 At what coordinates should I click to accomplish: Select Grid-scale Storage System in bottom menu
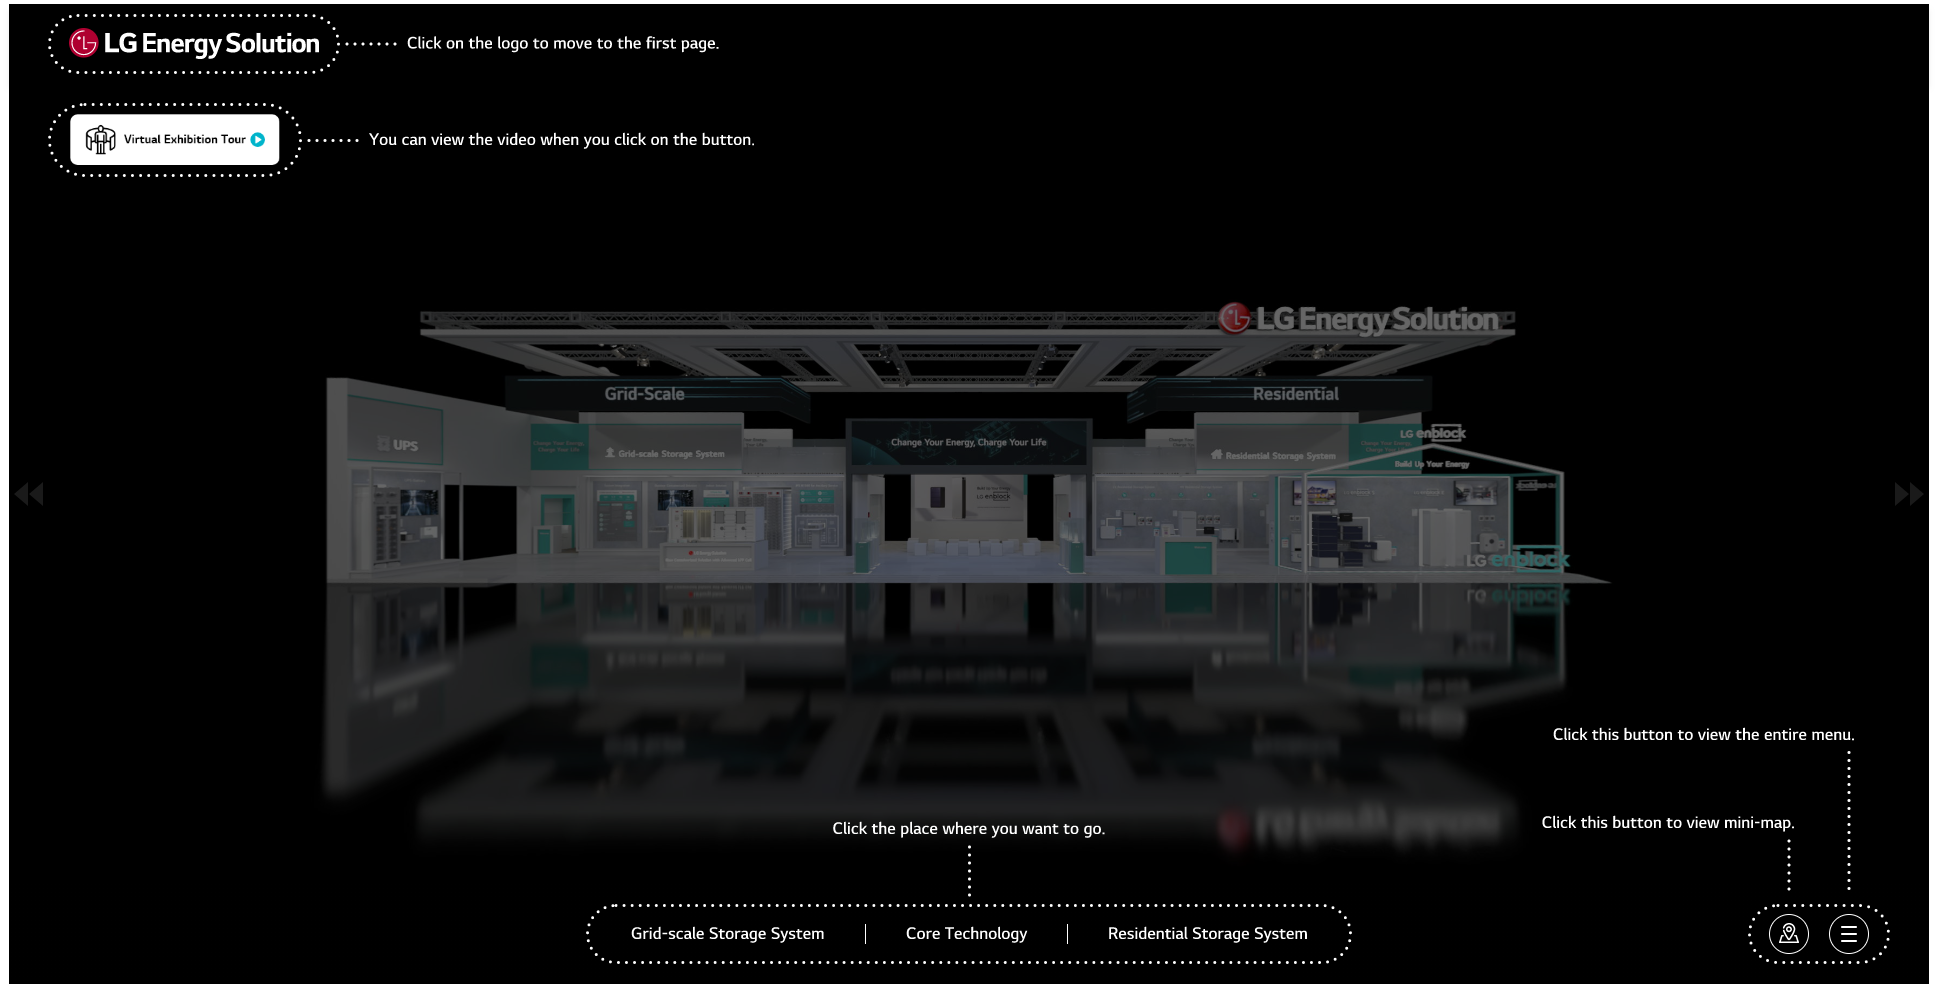tap(727, 933)
